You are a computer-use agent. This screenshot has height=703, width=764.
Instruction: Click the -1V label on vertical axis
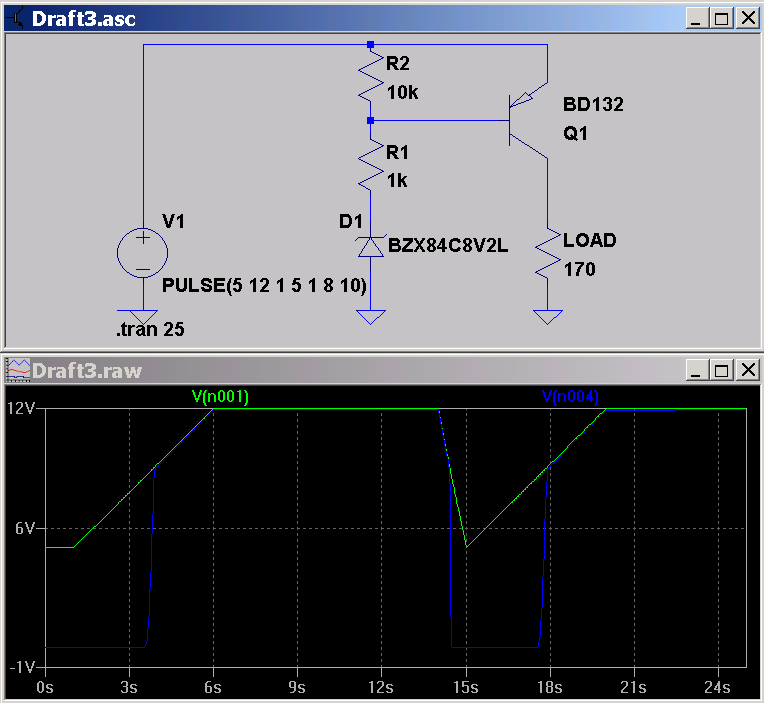click(x=22, y=667)
